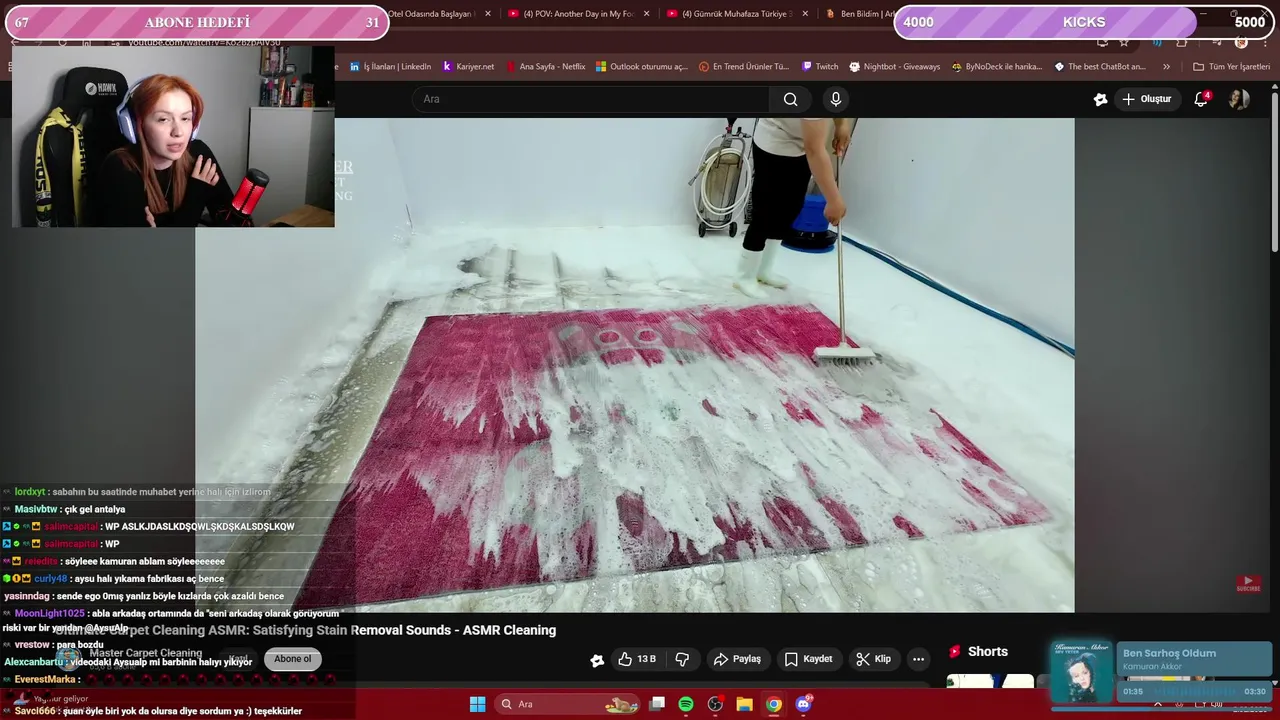This screenshot has height=720, width=1280.
Task: Open the more actions three-dot menu
Action: click(918, 659)
